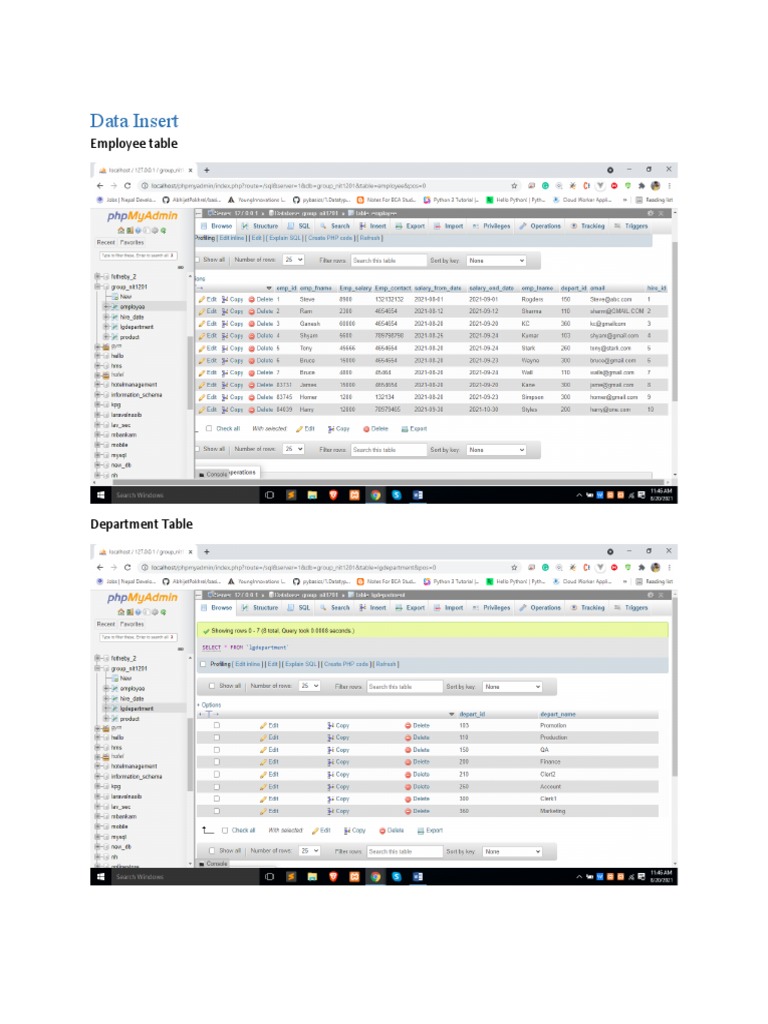Image resolution: width=768 pixels, height=1024 pixels.
Task: Click top Search this table field, Department screenshot
Action: tap(405, 687)
